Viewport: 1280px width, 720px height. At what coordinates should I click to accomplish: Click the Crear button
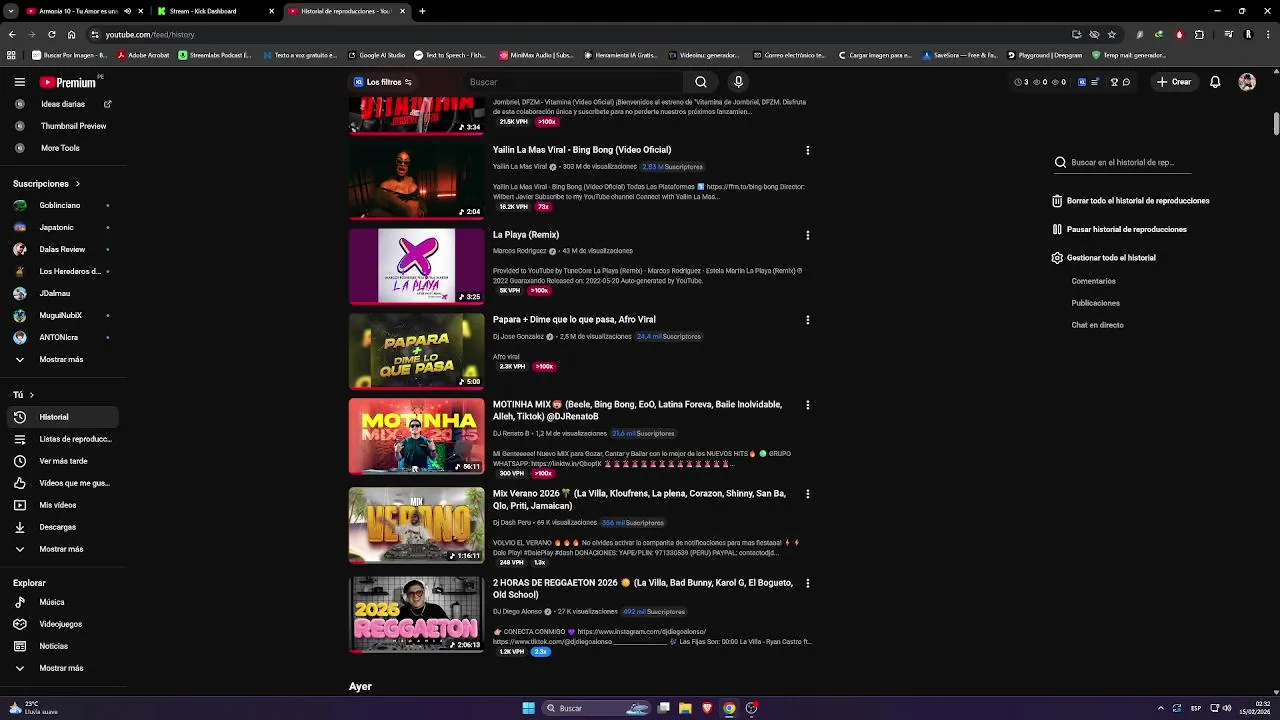(x=1174, y=82)
